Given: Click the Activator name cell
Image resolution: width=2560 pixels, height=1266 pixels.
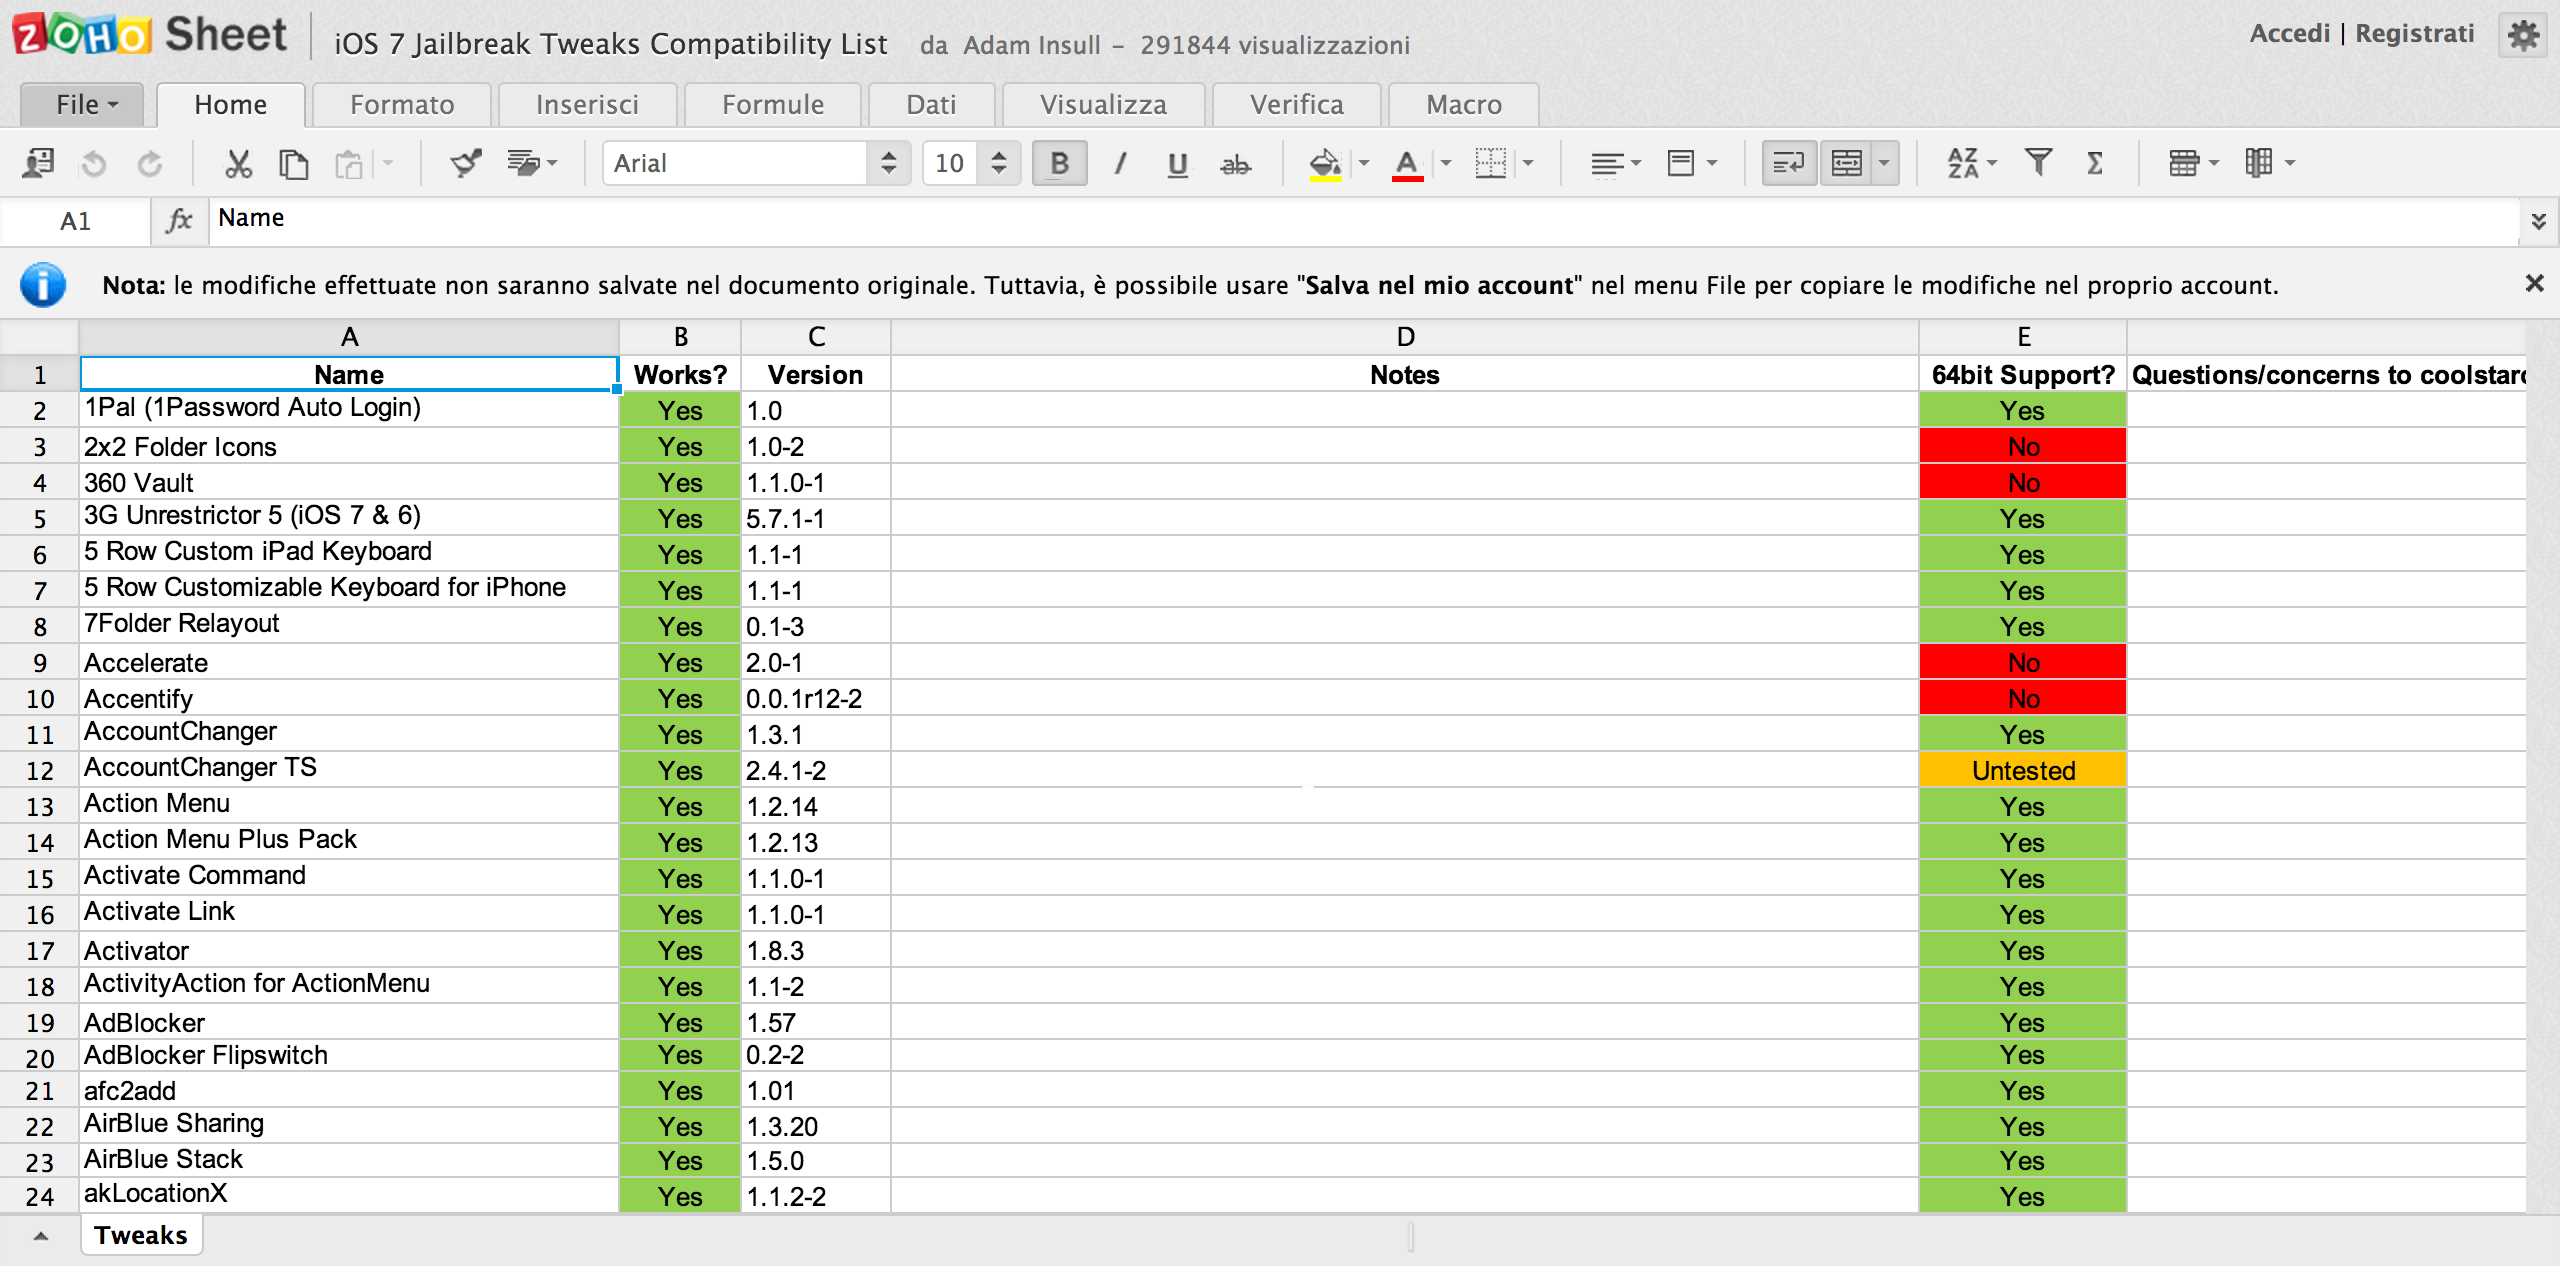Looking at the screenshot, I should pyautogui.click(x=349, y=950).
